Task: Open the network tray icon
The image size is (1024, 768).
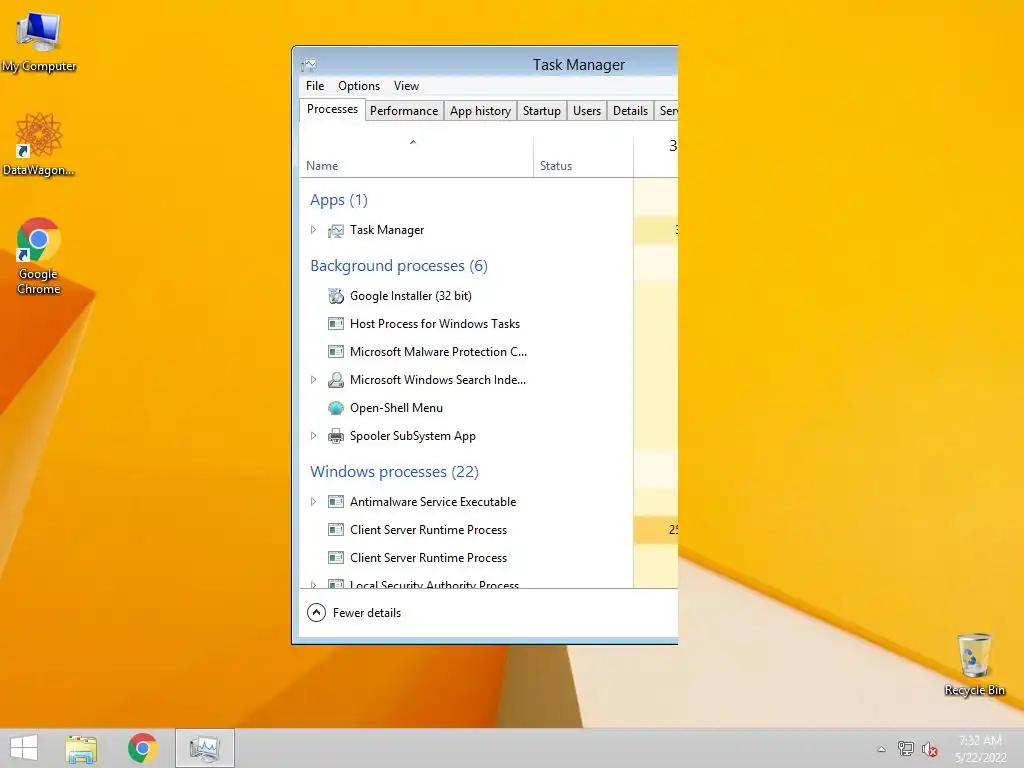Action: click(x=906, y=748)
